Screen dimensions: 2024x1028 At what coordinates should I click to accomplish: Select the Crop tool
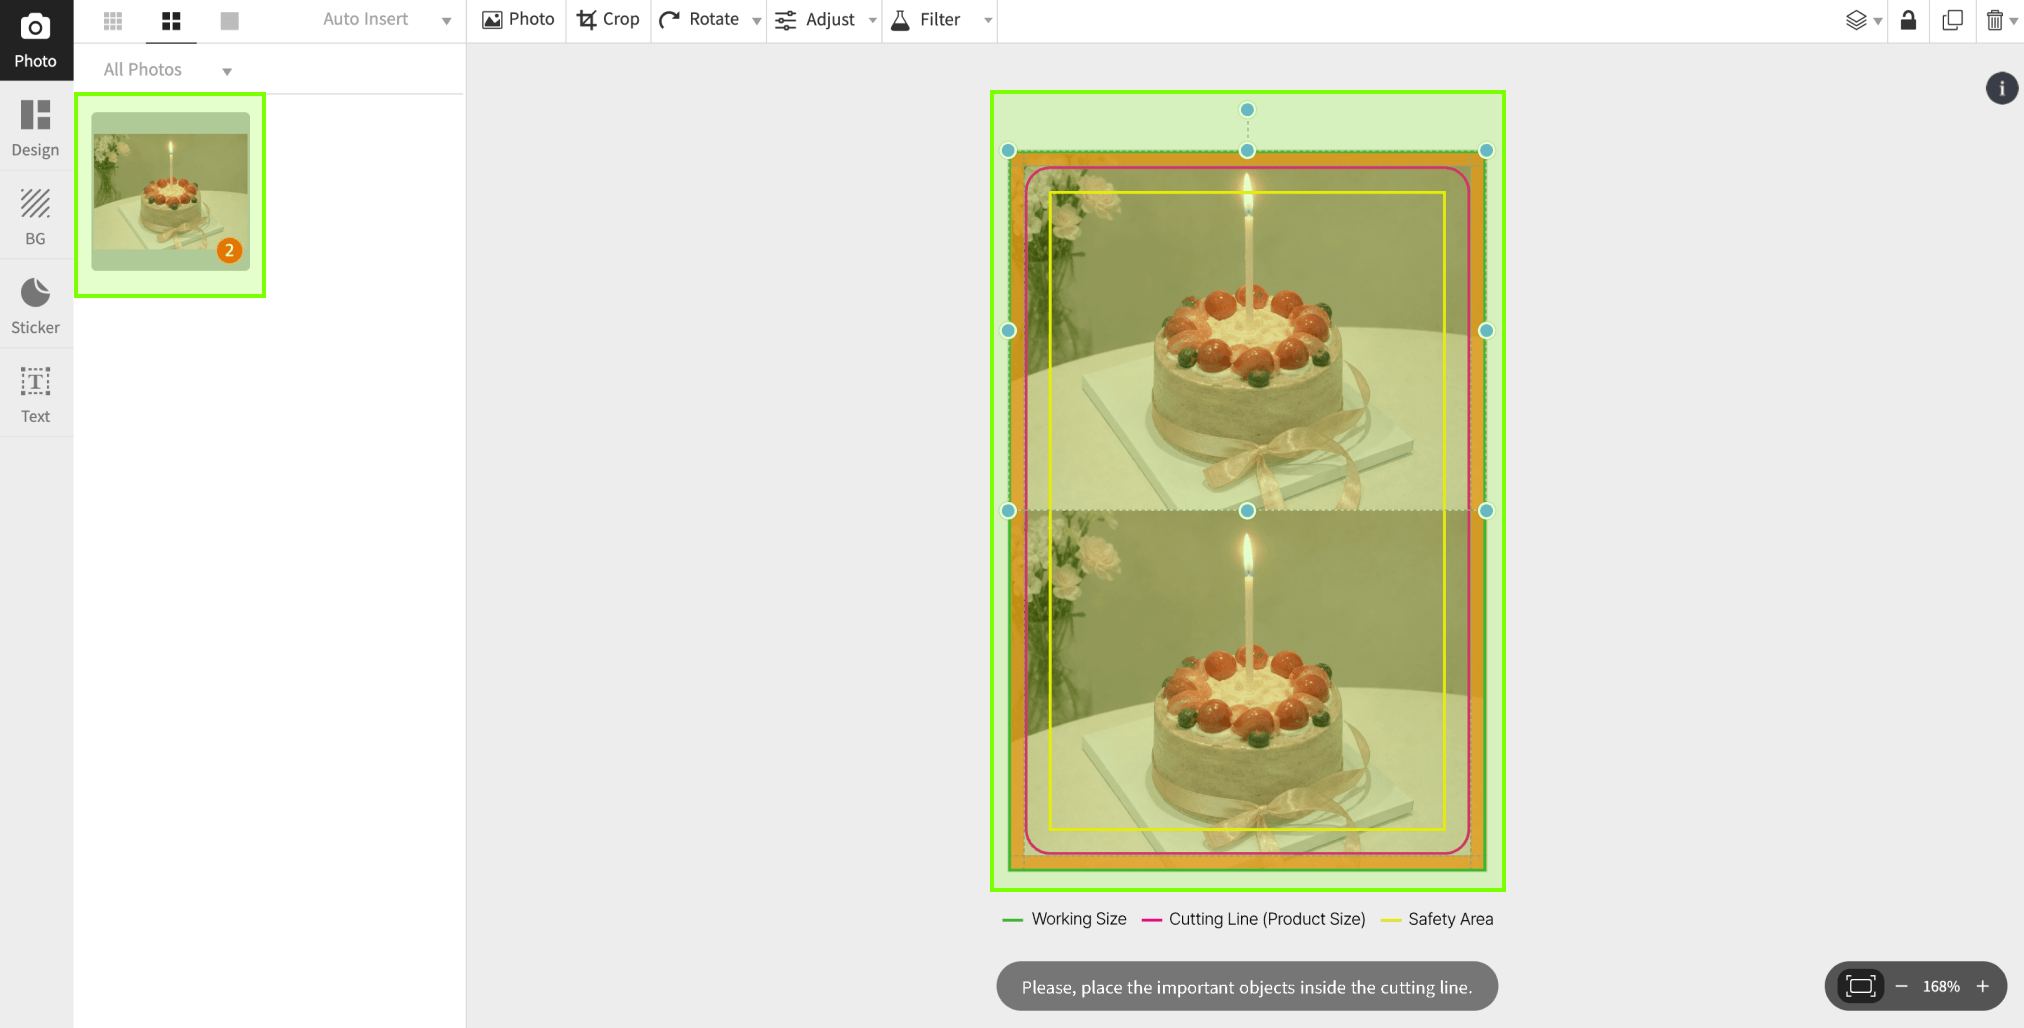pyautogui.click(x=608, y=20)
